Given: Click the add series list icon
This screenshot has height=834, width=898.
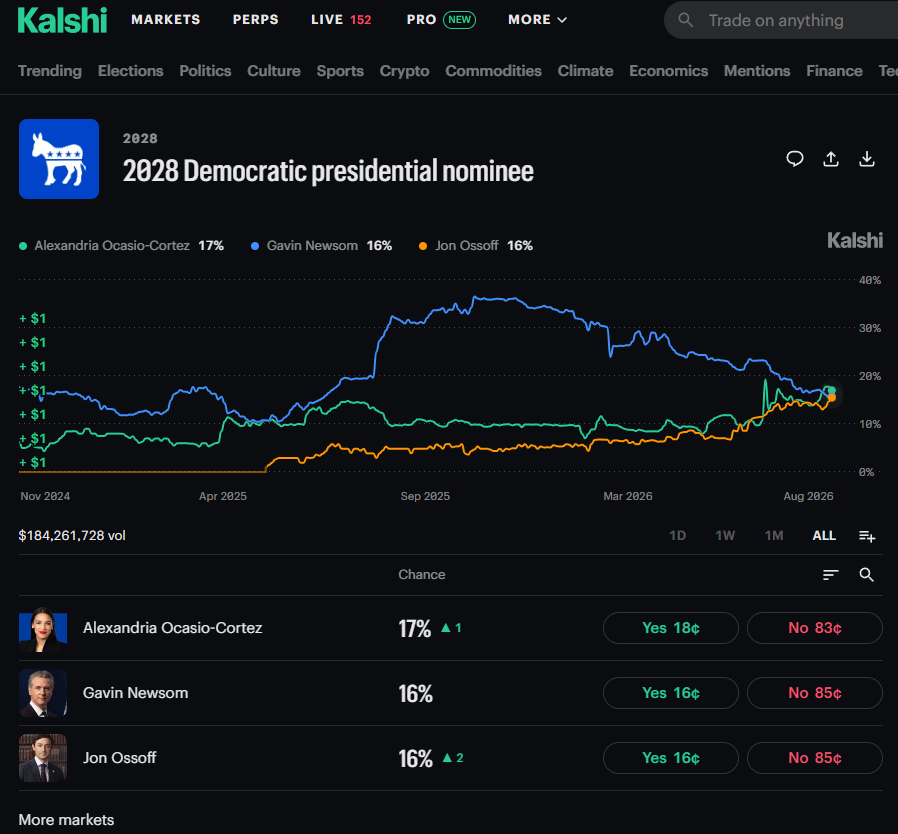Looking at the screenshot, I should coord(867,536).
